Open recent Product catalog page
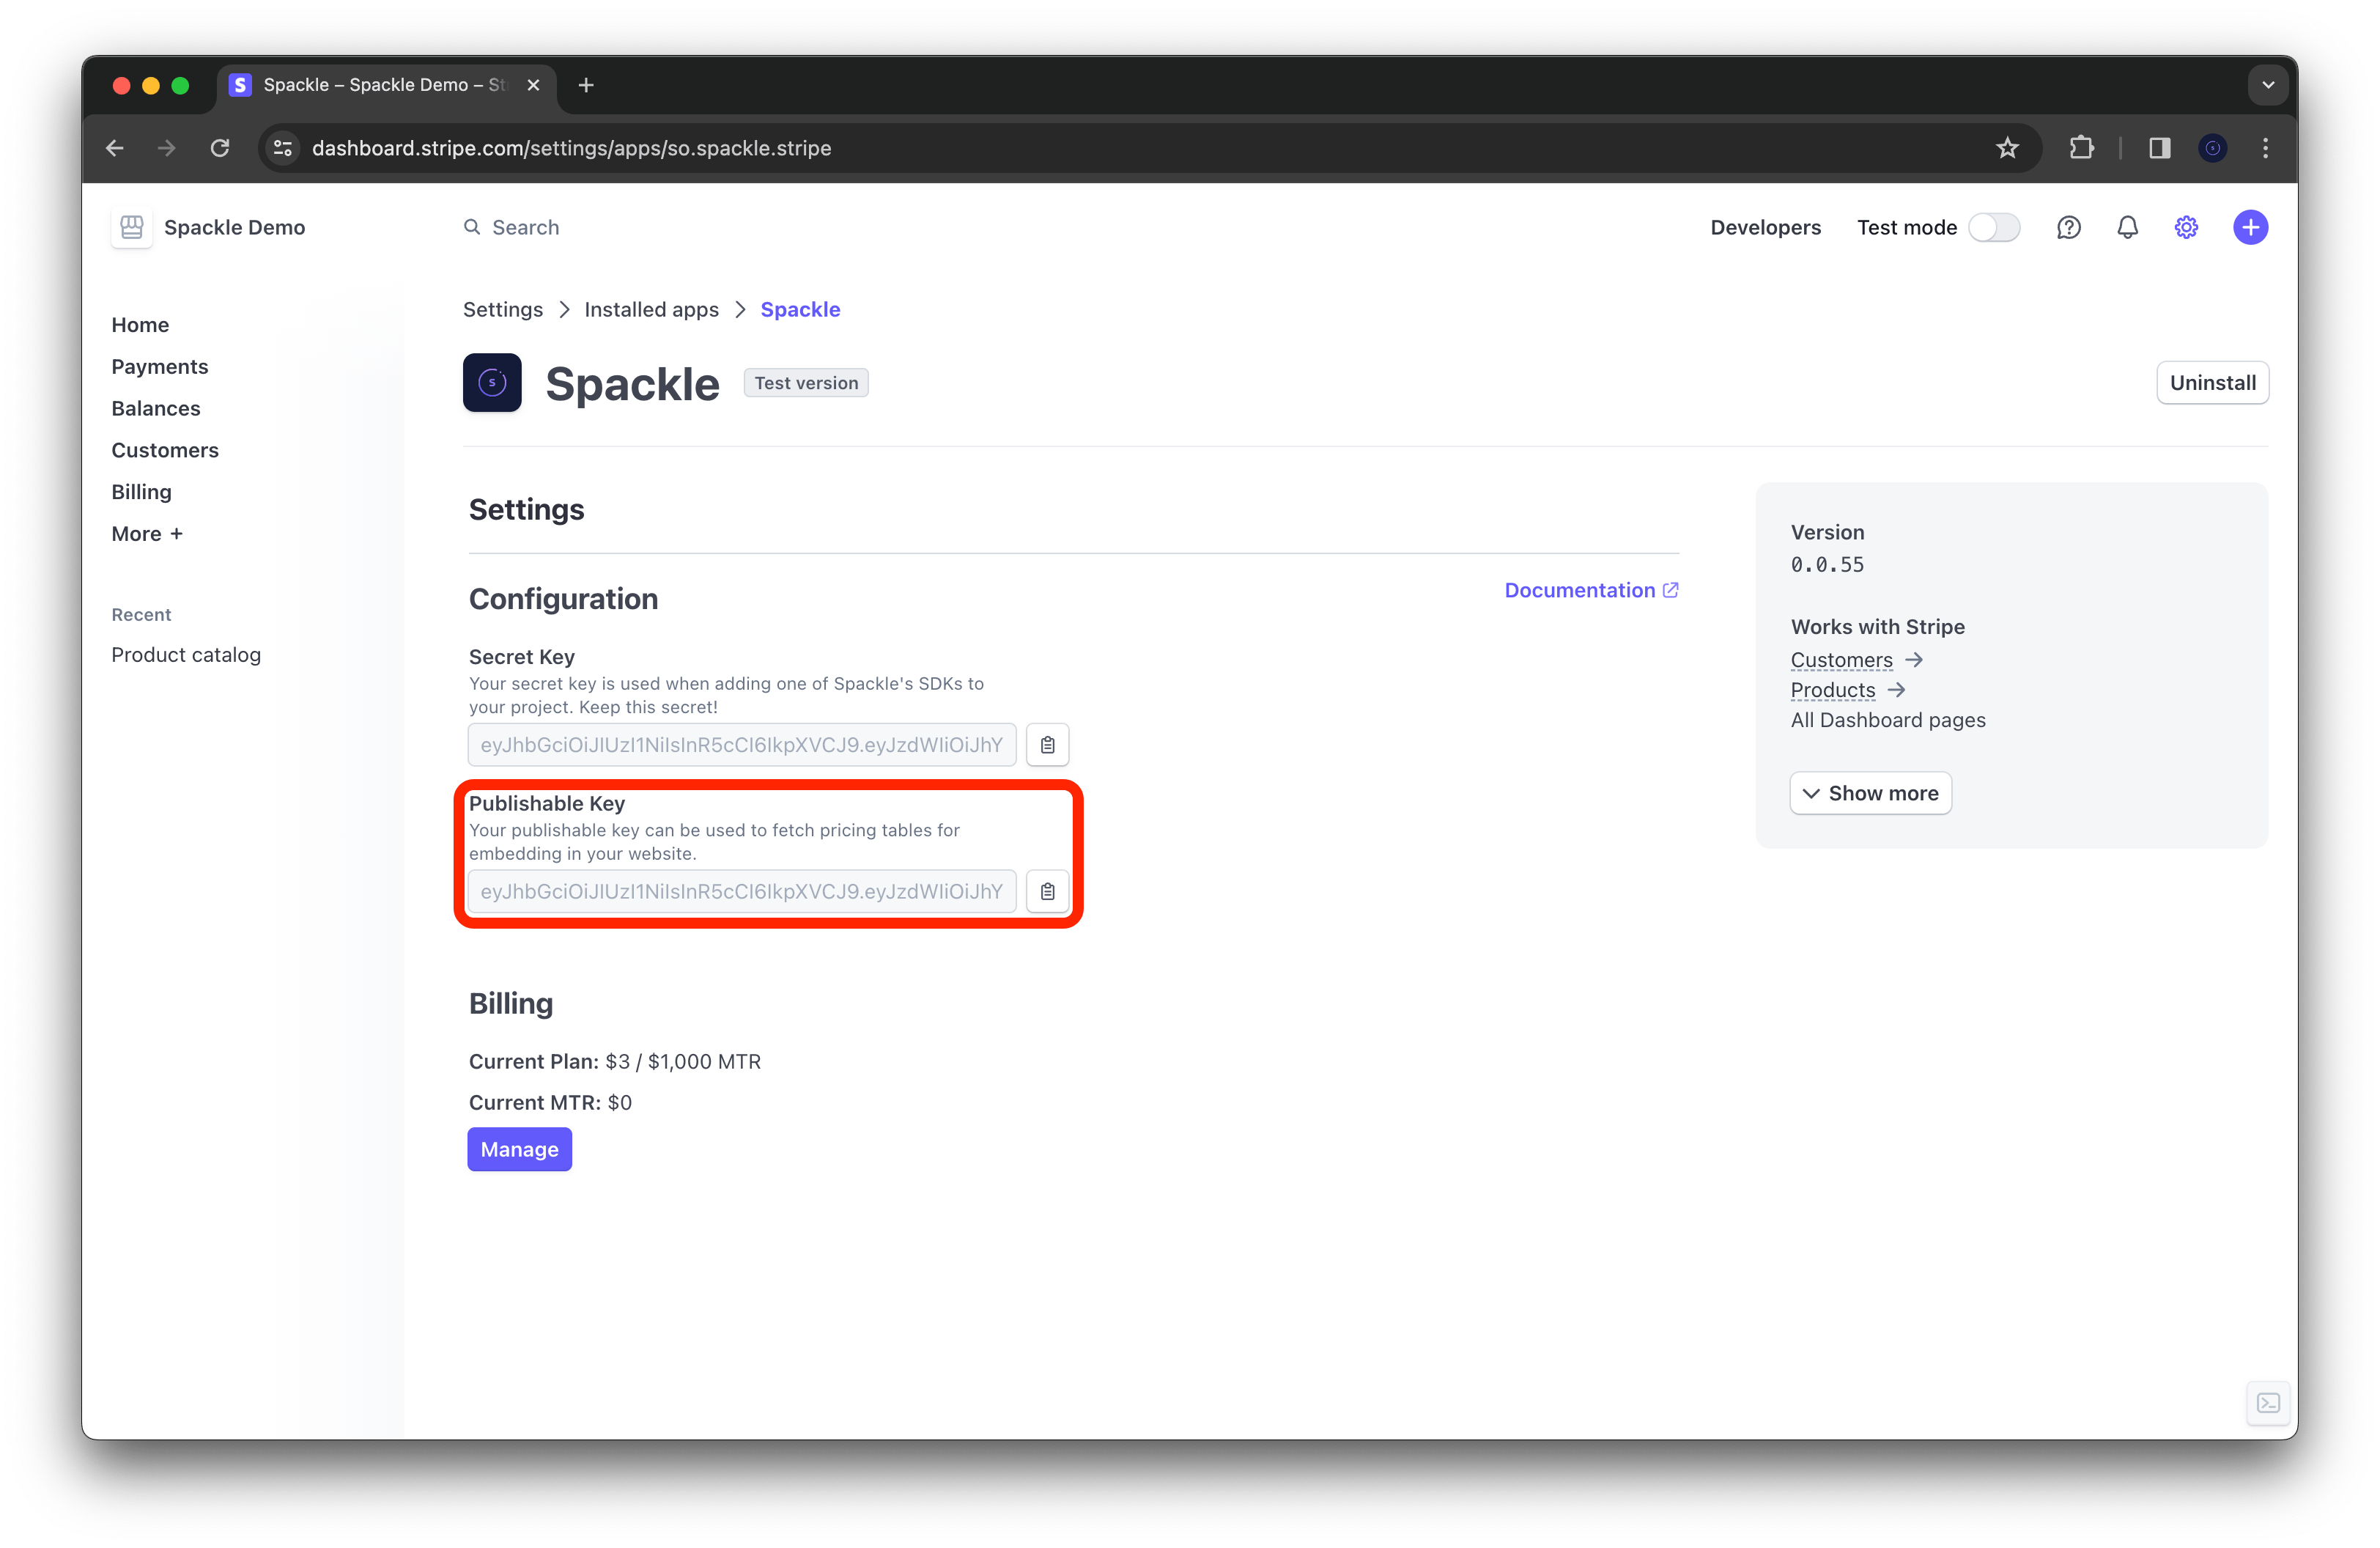The image size is (2380, 1548). (186, 655)
